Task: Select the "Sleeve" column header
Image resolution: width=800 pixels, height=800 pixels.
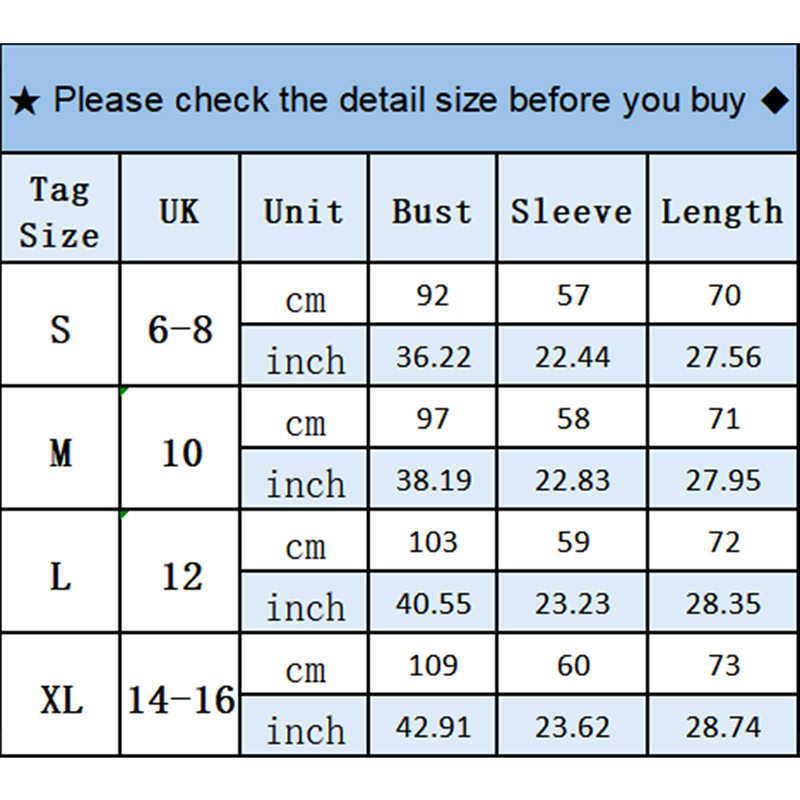Action: (x=571, y=211)
